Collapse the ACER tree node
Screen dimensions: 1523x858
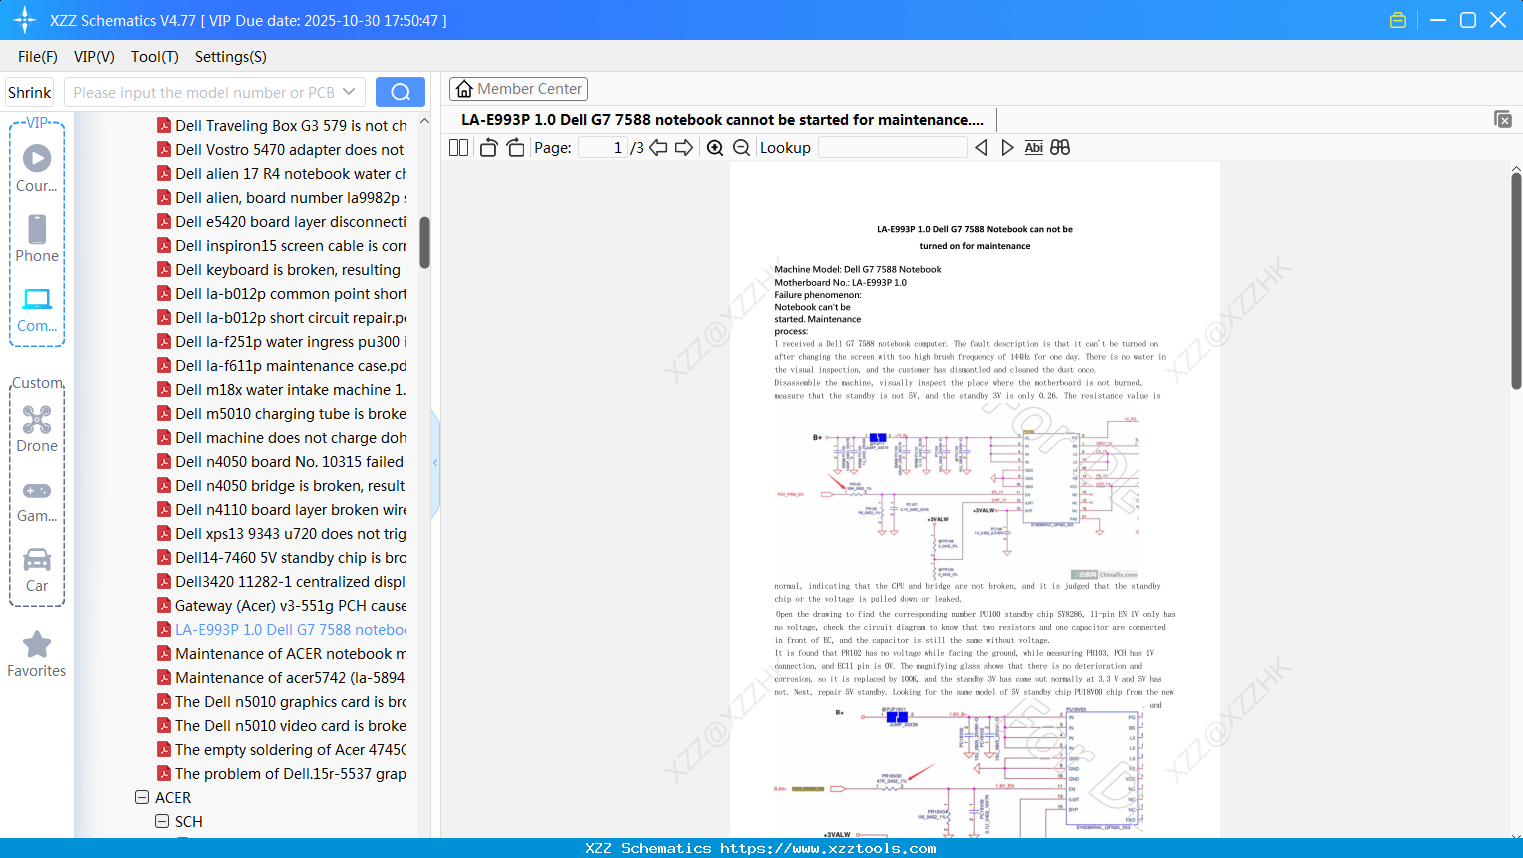pyautogui.click(x=142, y=798)
